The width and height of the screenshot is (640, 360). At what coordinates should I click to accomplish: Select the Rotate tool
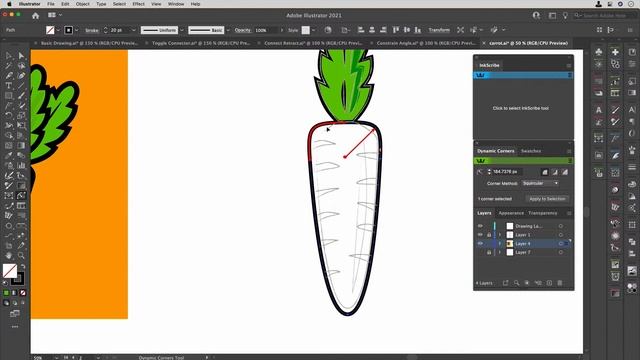[x=9, y=116]
